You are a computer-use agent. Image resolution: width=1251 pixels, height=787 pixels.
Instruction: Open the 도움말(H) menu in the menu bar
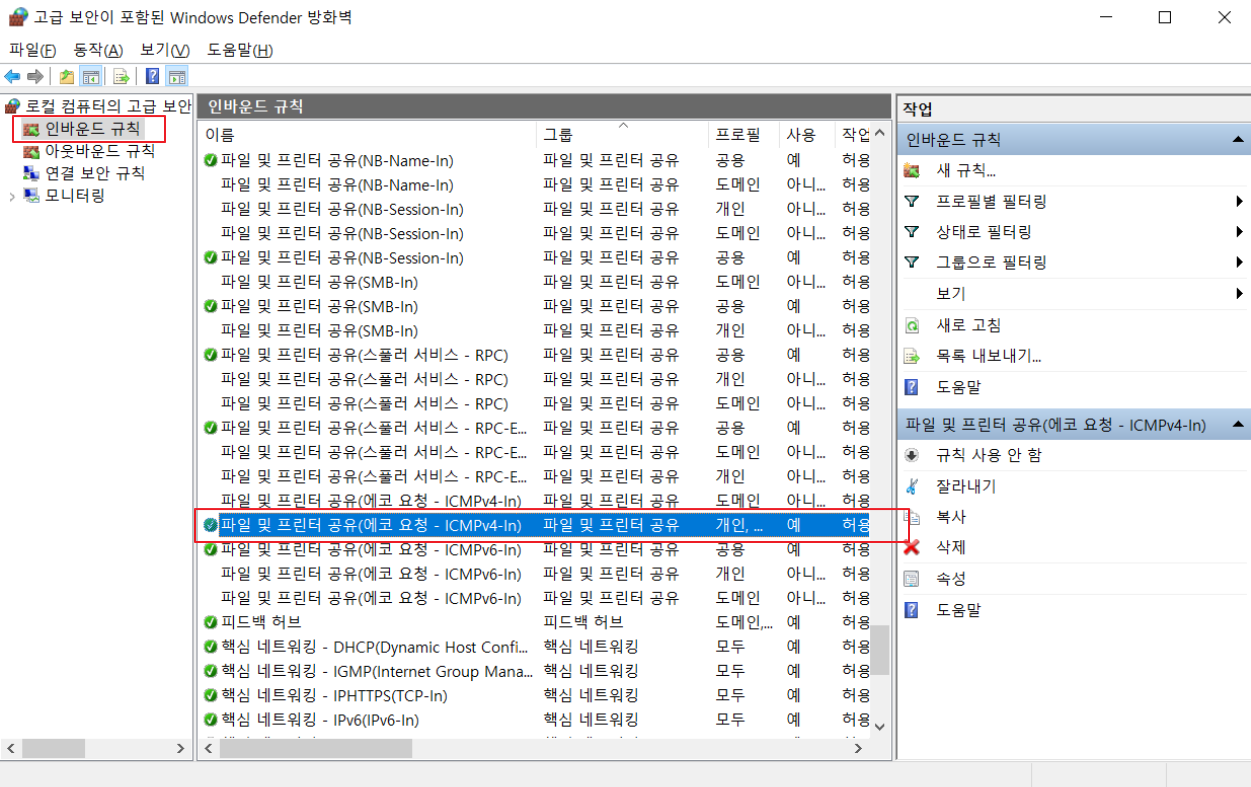point(240,50)
